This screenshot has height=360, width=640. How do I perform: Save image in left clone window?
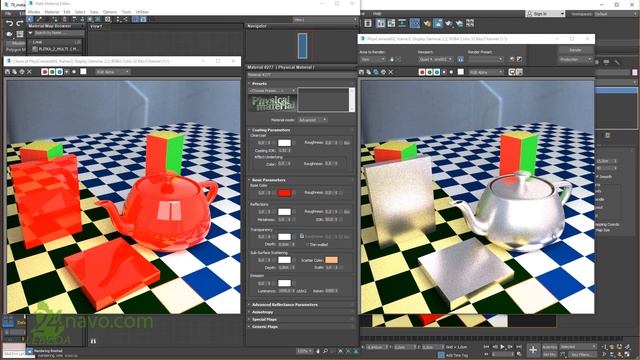(7, 72)
